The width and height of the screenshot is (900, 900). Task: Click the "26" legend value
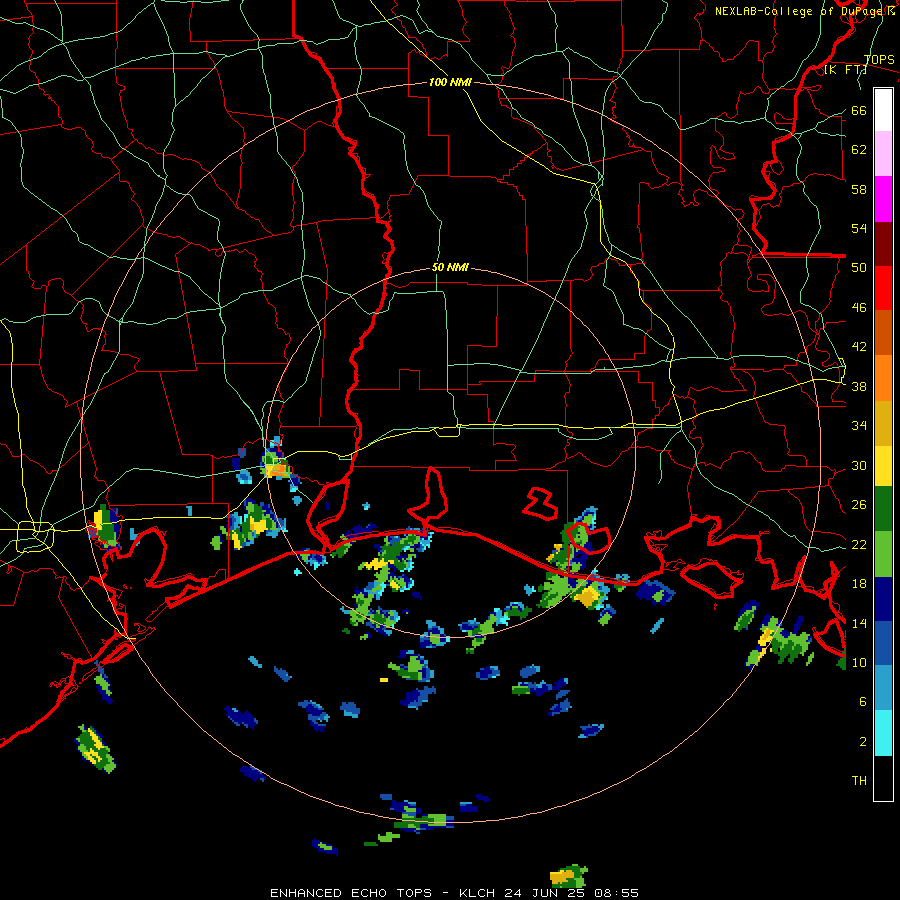859,505
